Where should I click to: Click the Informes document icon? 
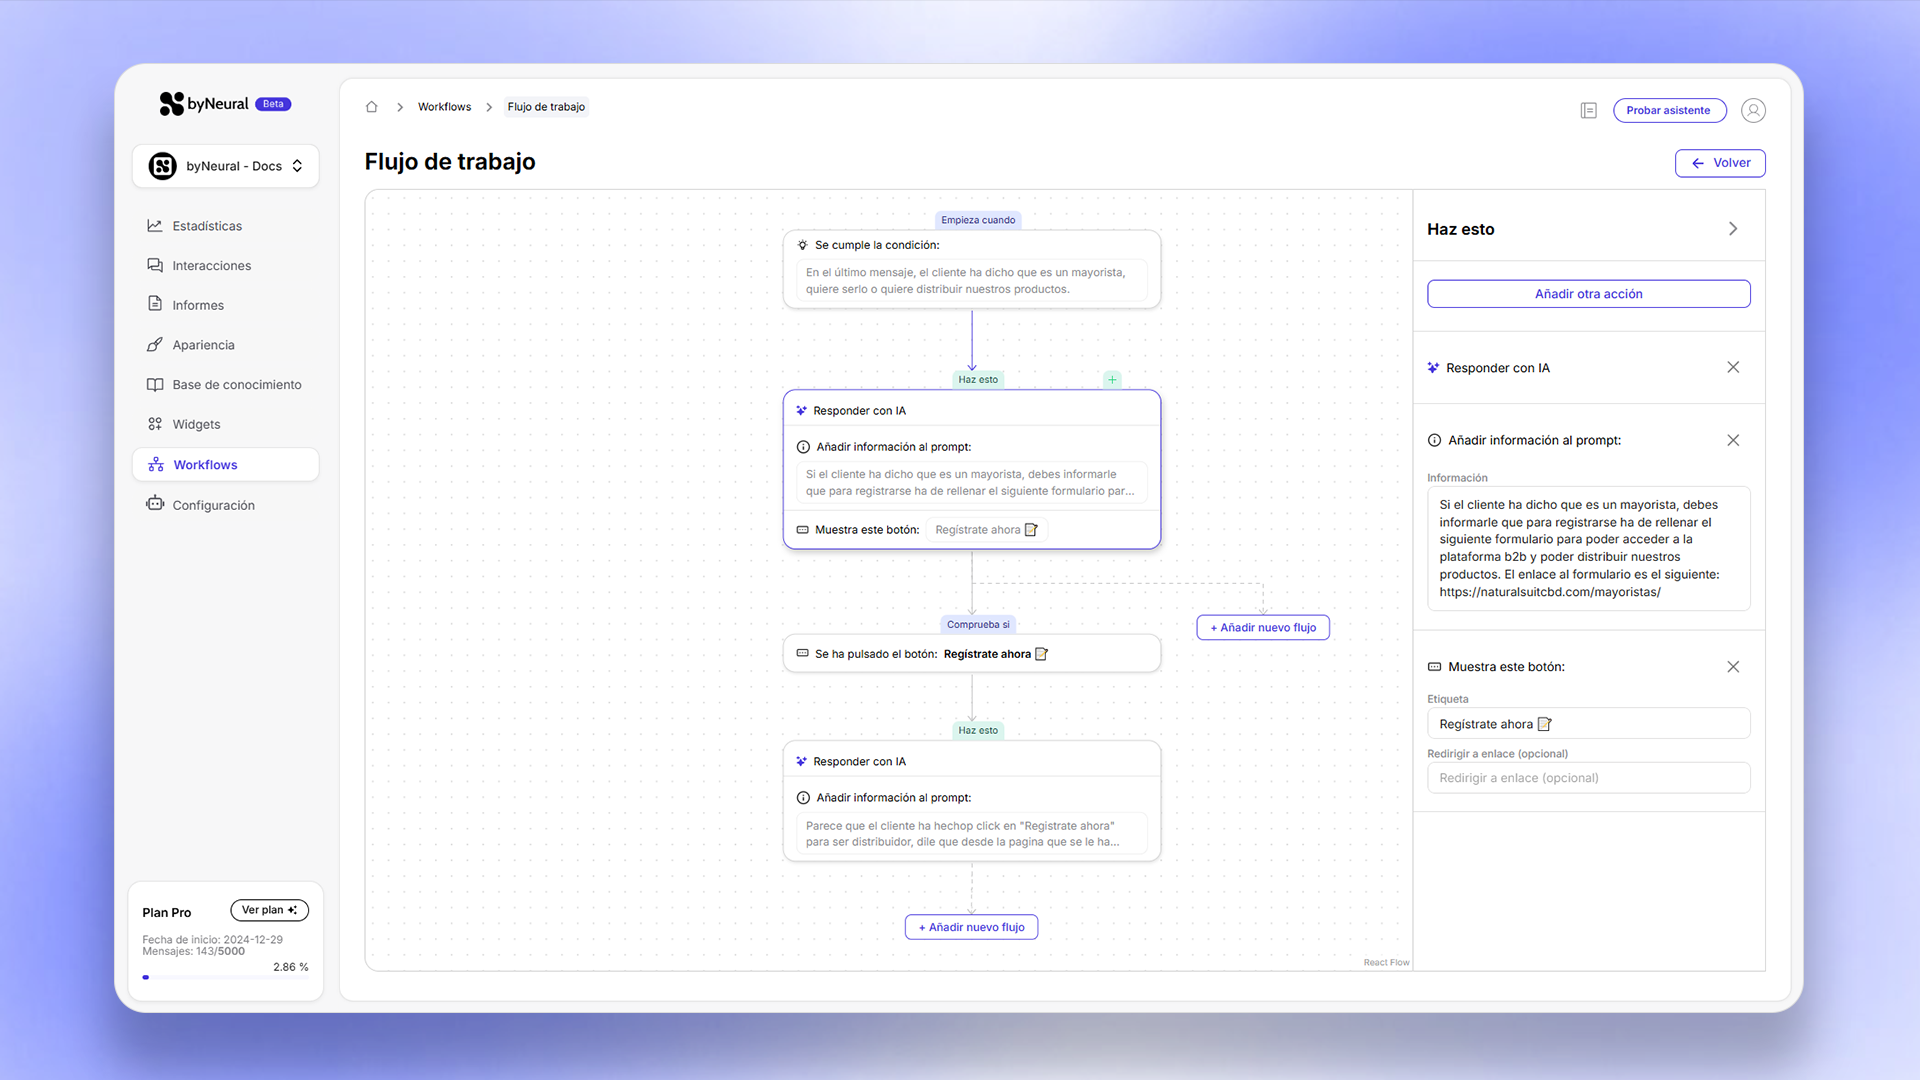156,304
